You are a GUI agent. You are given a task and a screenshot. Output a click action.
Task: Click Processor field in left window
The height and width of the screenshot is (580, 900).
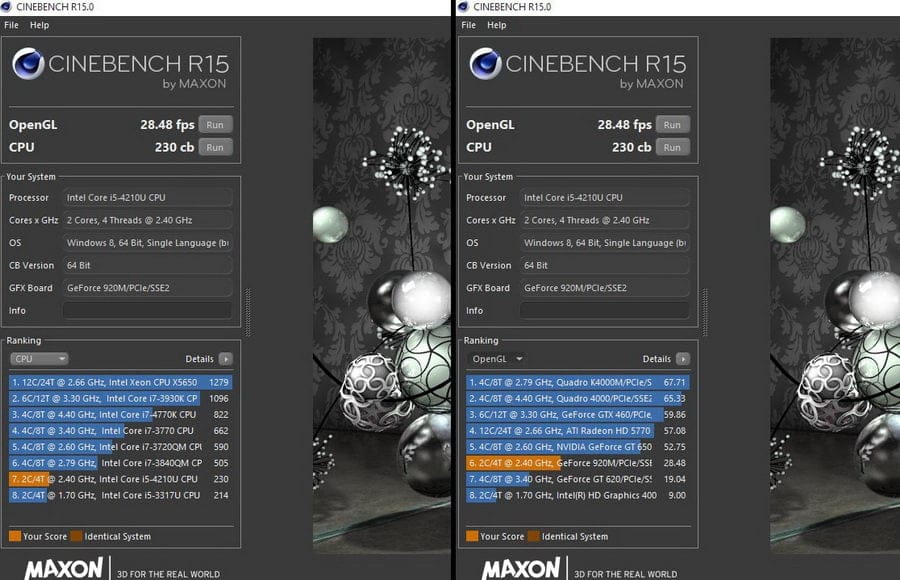click(148, 198)
